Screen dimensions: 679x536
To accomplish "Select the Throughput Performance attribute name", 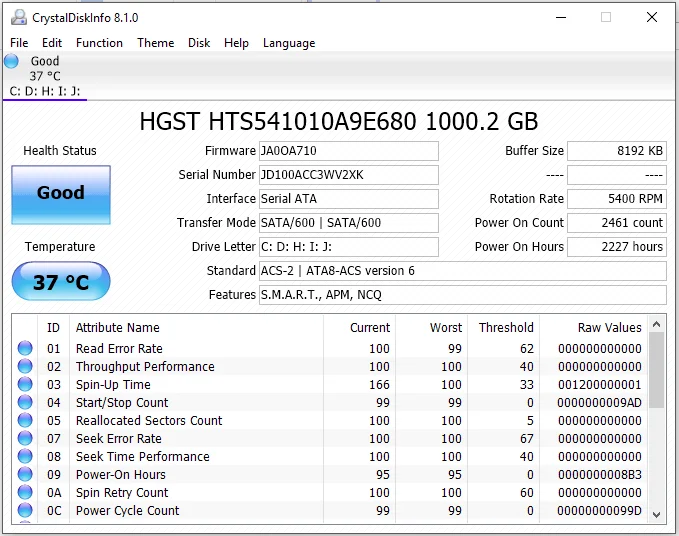I will 145,367.
